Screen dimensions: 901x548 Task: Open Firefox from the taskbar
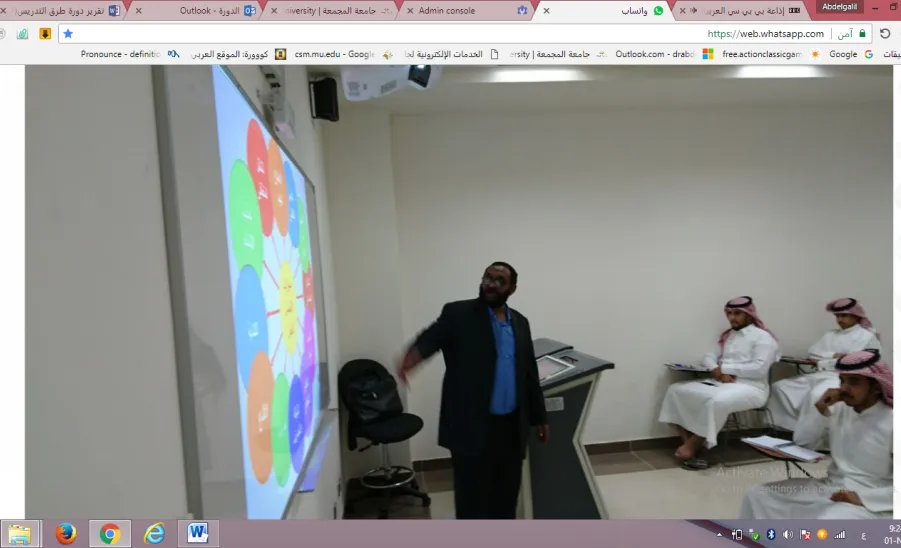click(x=66, y=534)
